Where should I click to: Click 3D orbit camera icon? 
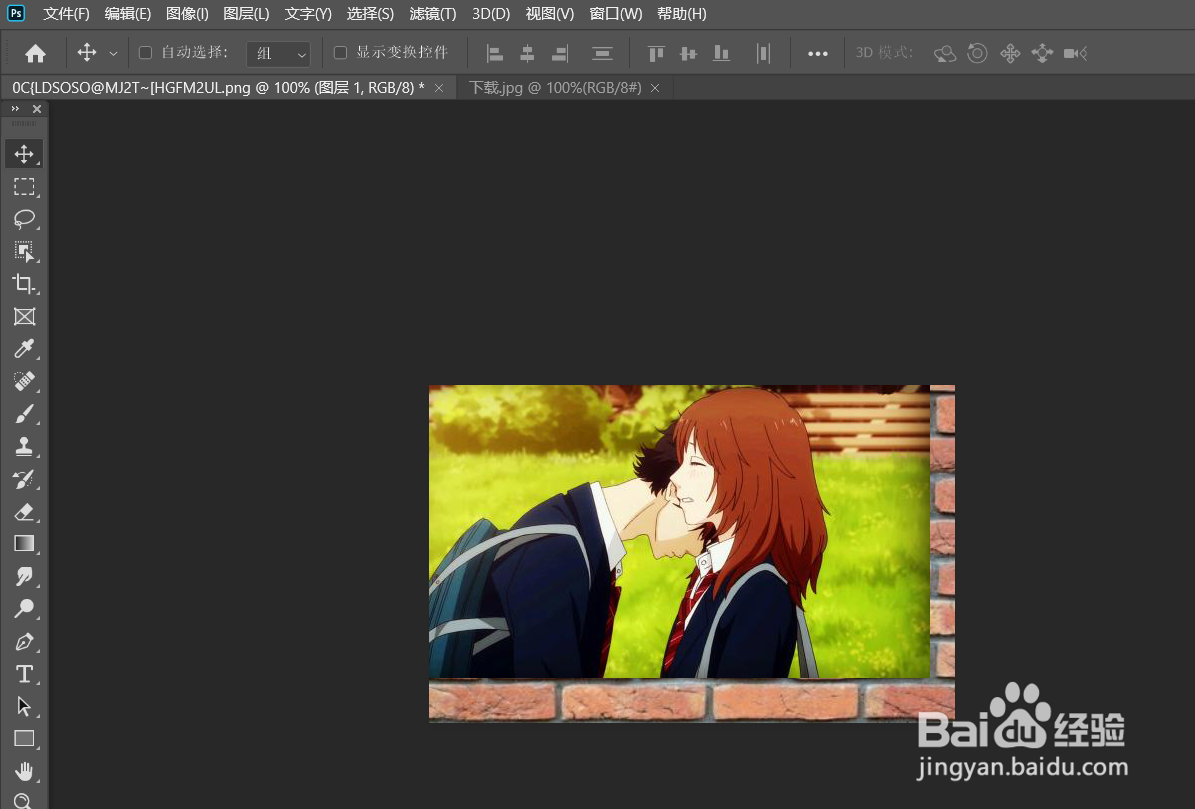point(945,53)
